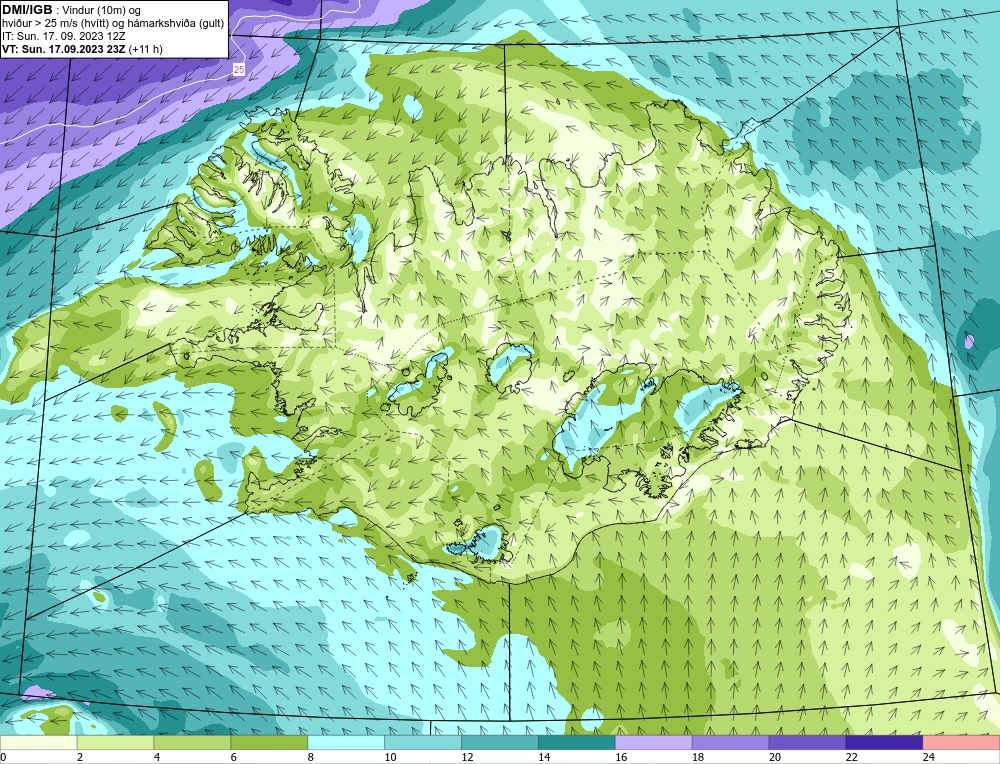Click the legend value 8 label

pyautogui.click(x=311, y=757)
